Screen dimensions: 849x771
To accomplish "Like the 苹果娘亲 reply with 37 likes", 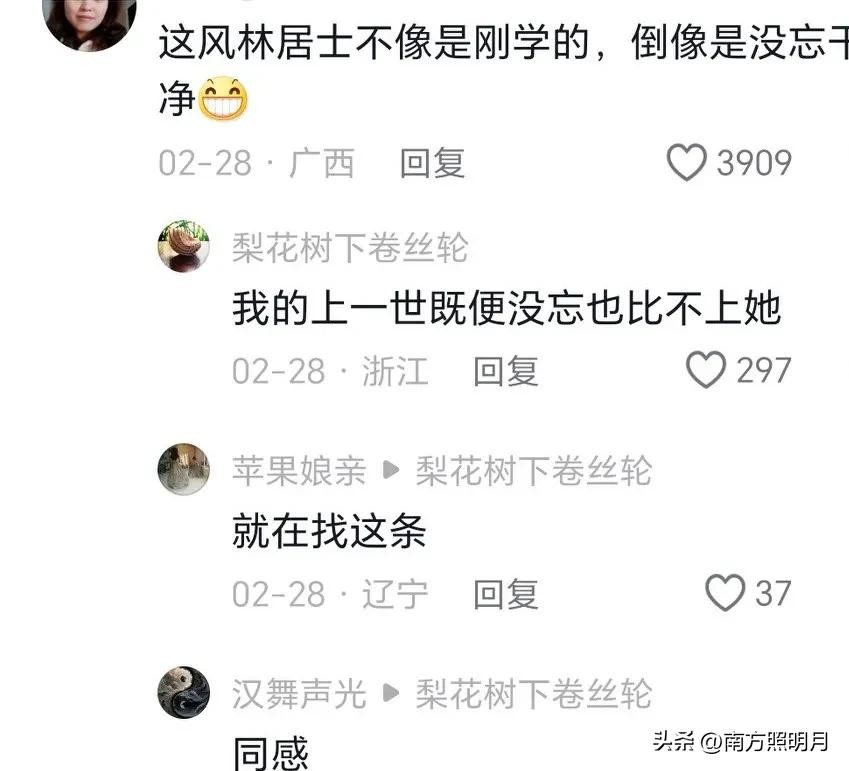I will [x=725, y=593].
